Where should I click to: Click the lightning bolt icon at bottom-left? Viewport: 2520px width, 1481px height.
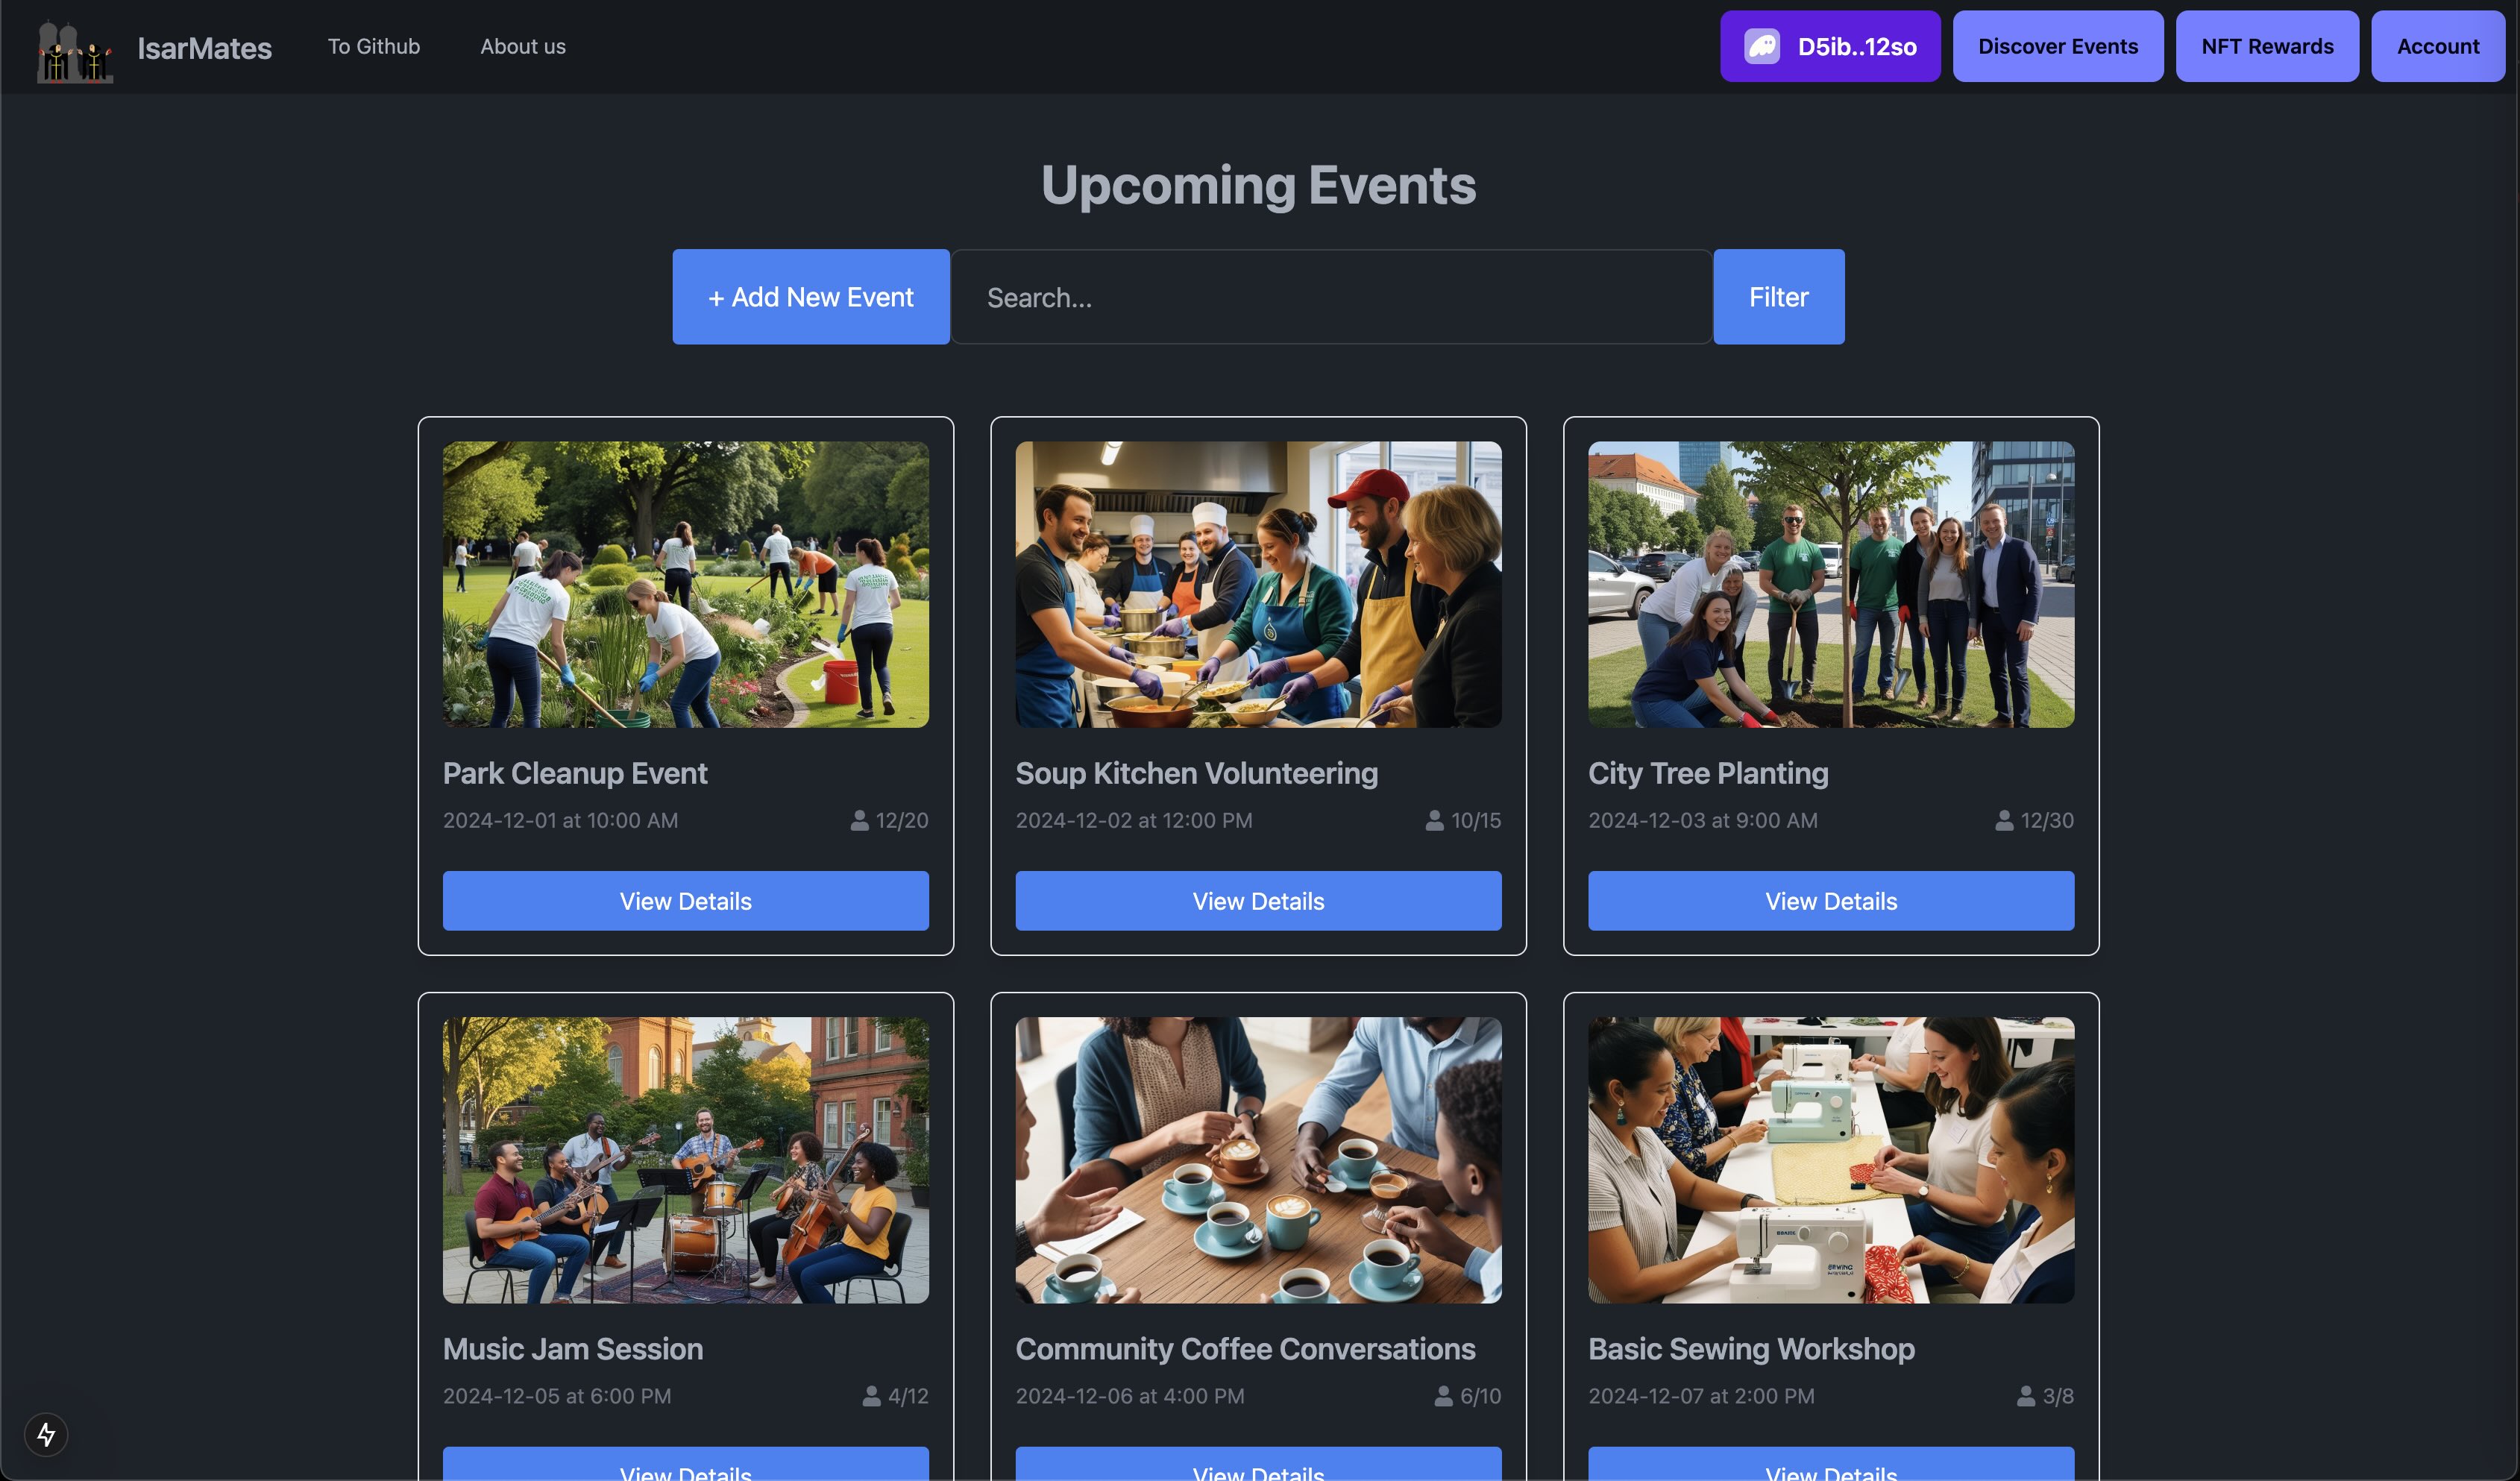click(46, 1434)
